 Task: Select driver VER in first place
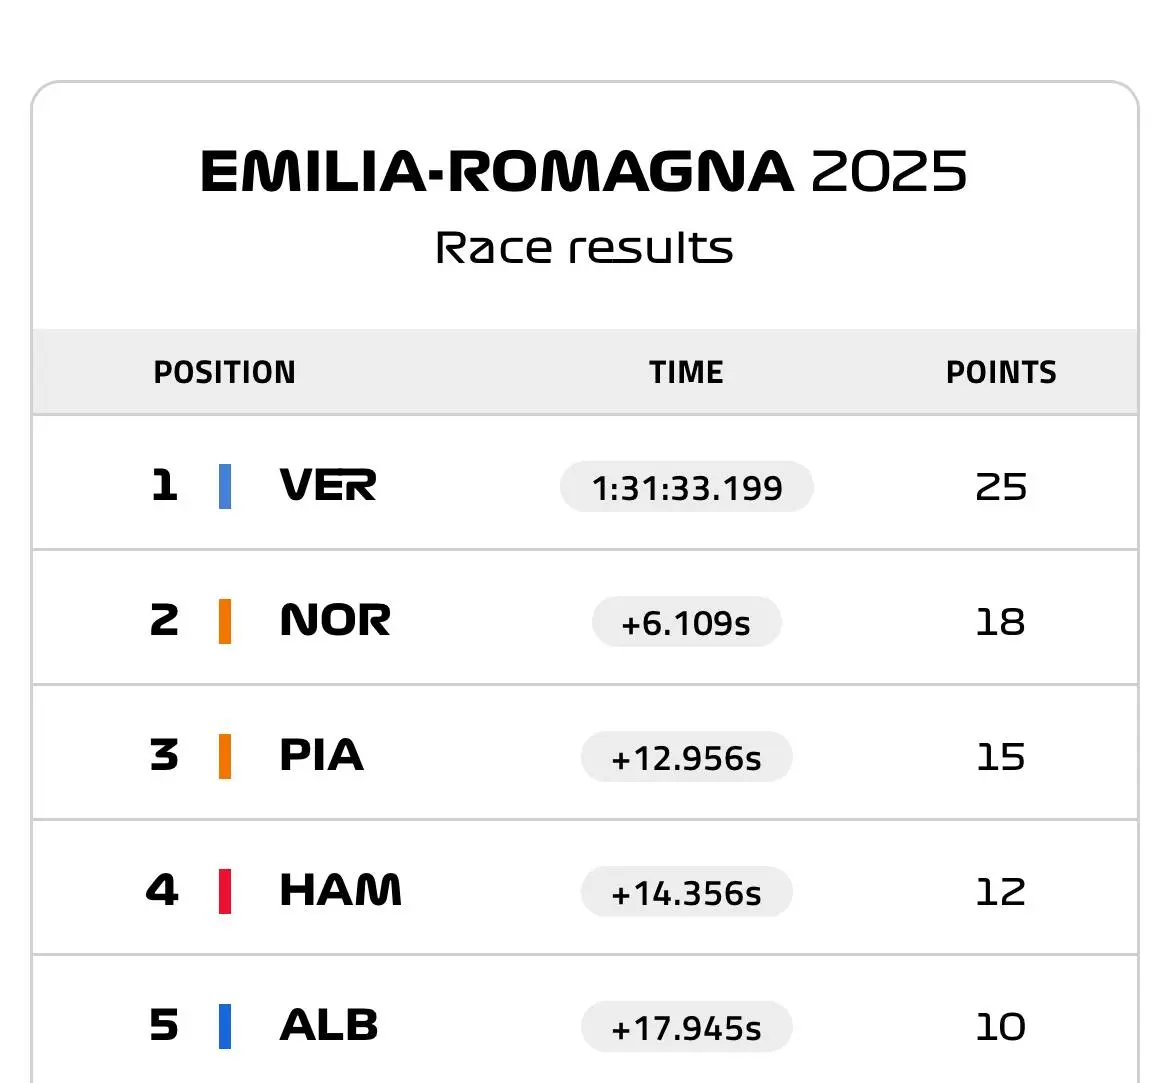(328, 485)
